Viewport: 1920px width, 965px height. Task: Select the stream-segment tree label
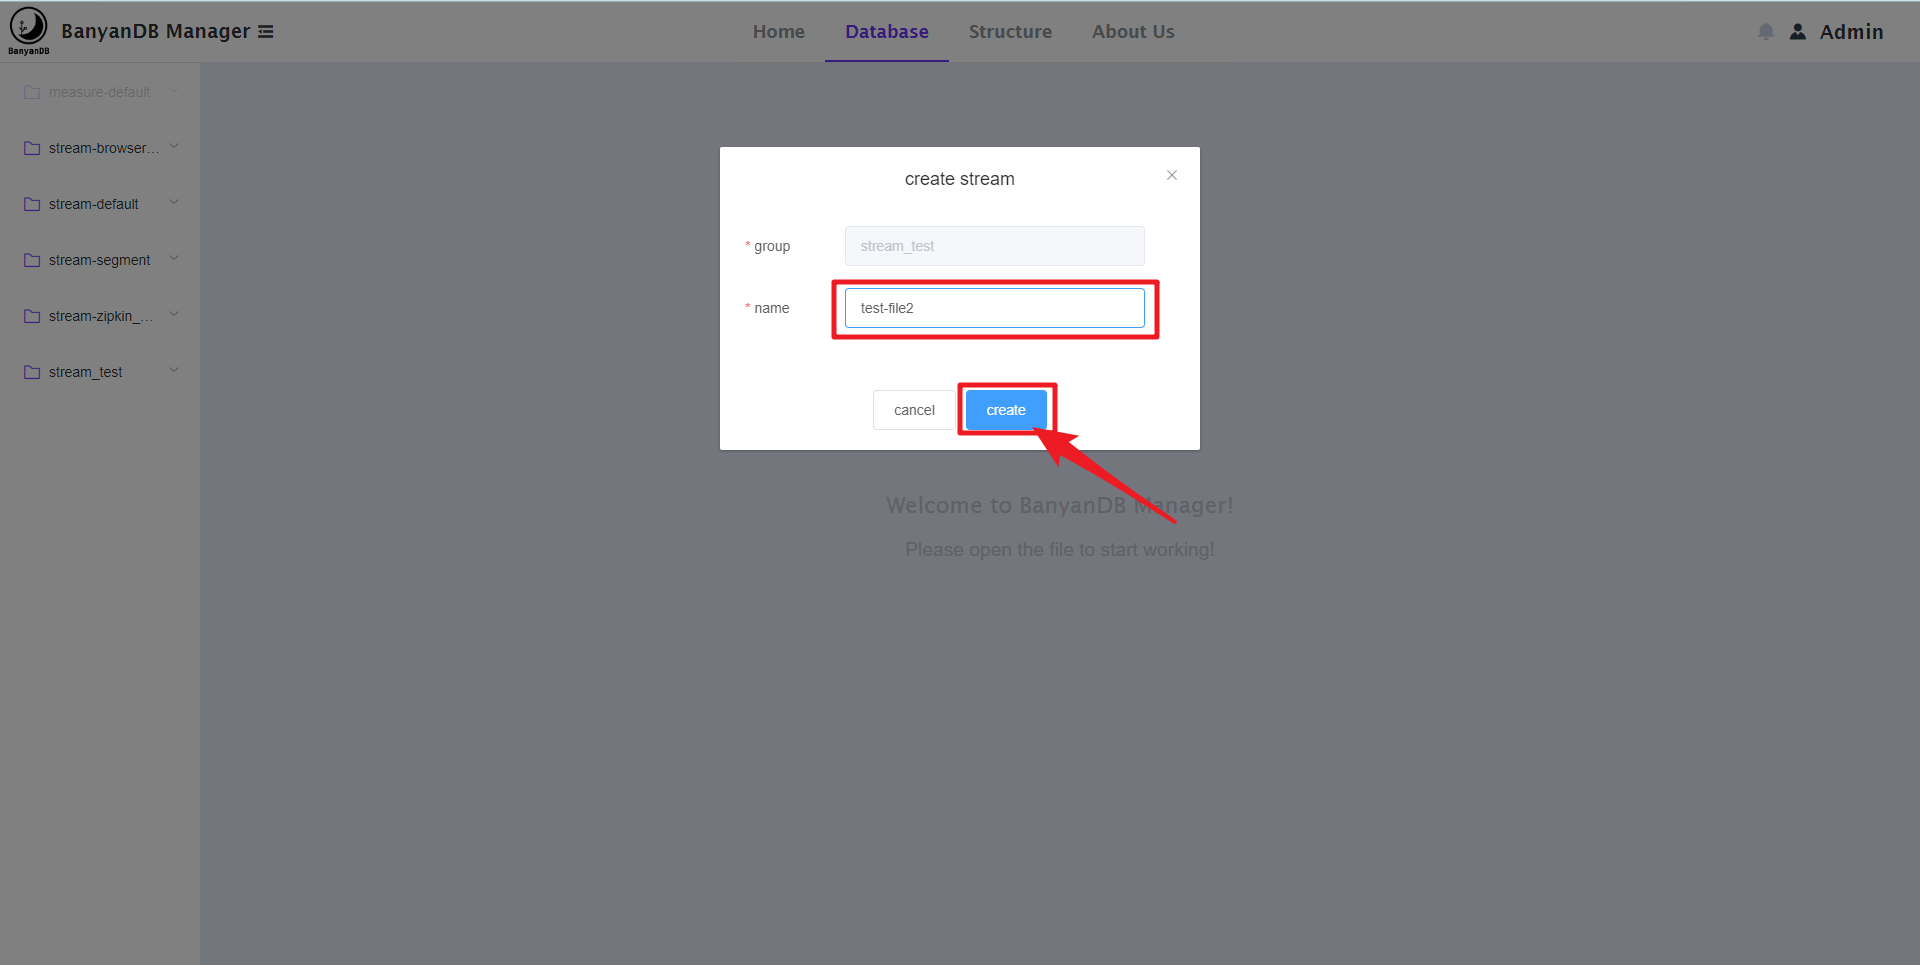(x=100, y=260)
